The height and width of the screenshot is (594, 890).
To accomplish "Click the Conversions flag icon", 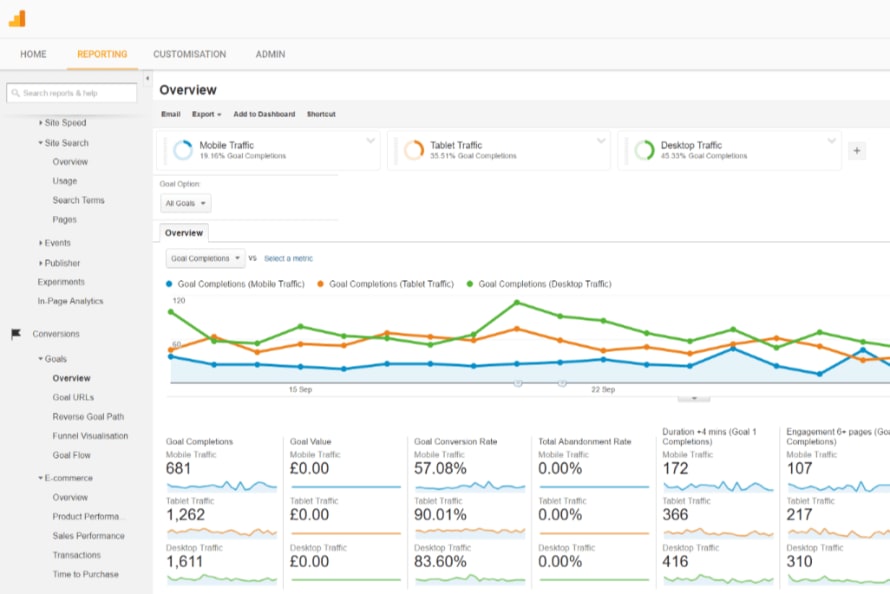I will (15, 334).
